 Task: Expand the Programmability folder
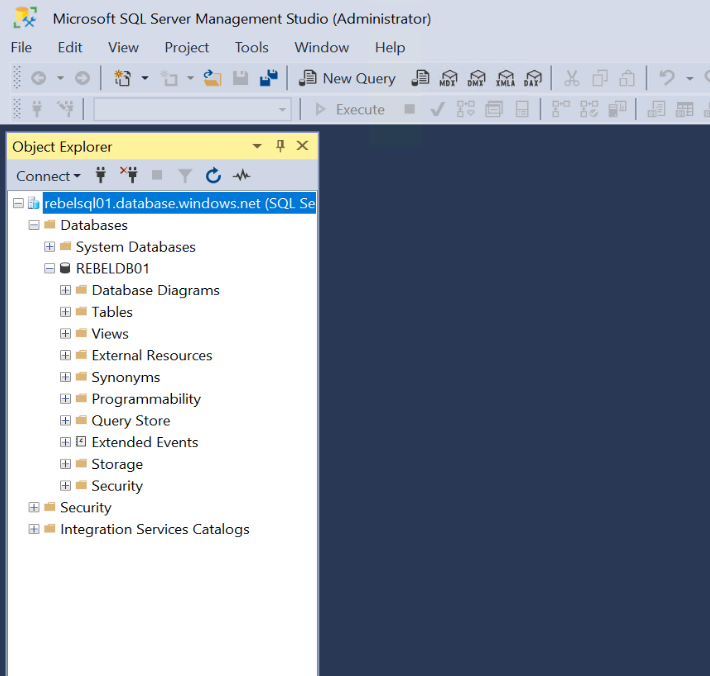65,398
